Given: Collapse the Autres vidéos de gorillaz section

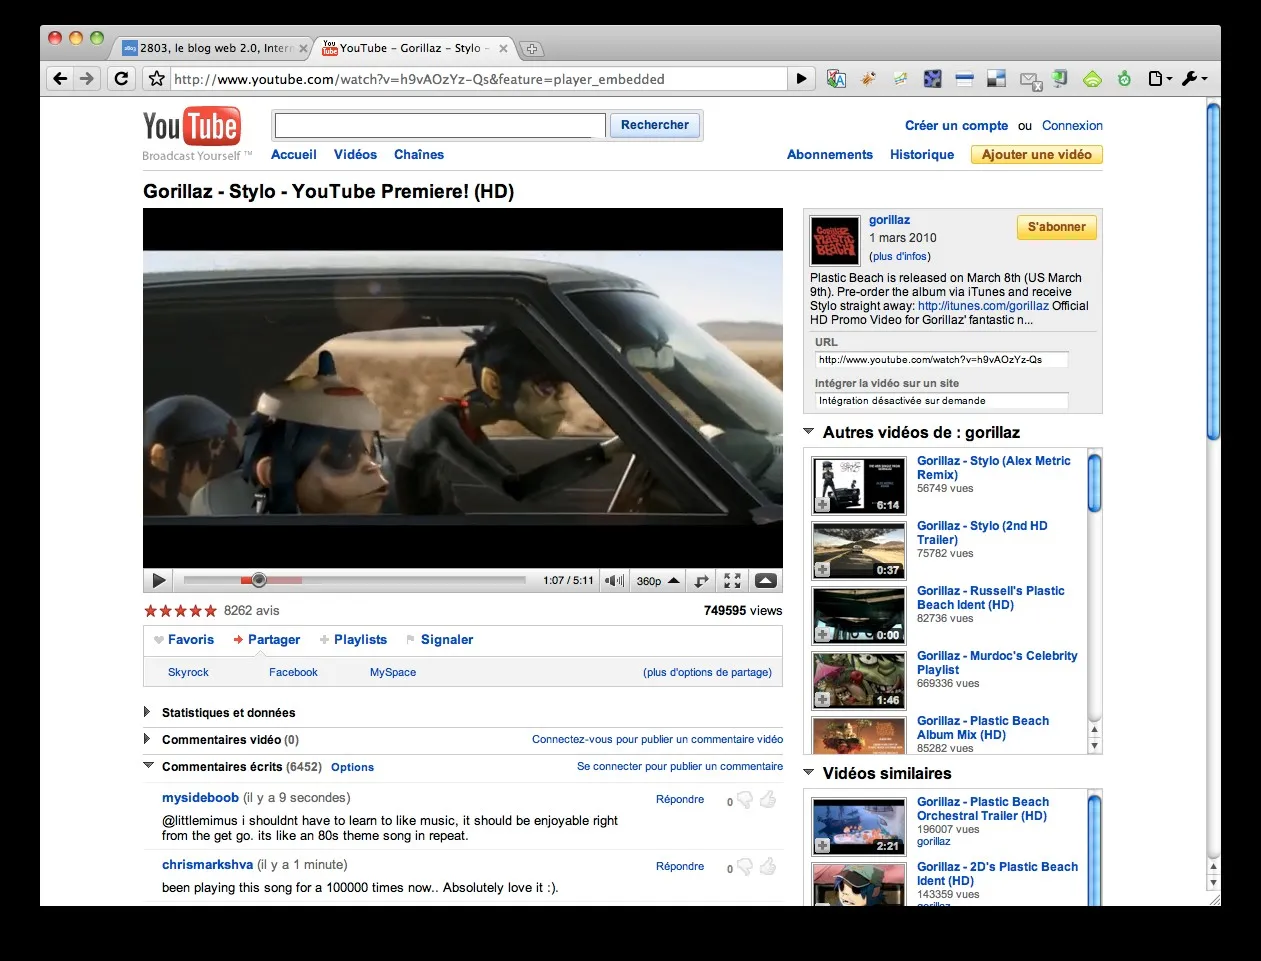Looking at the screenshot, I should pyautogui.click(x=809, y=432).
